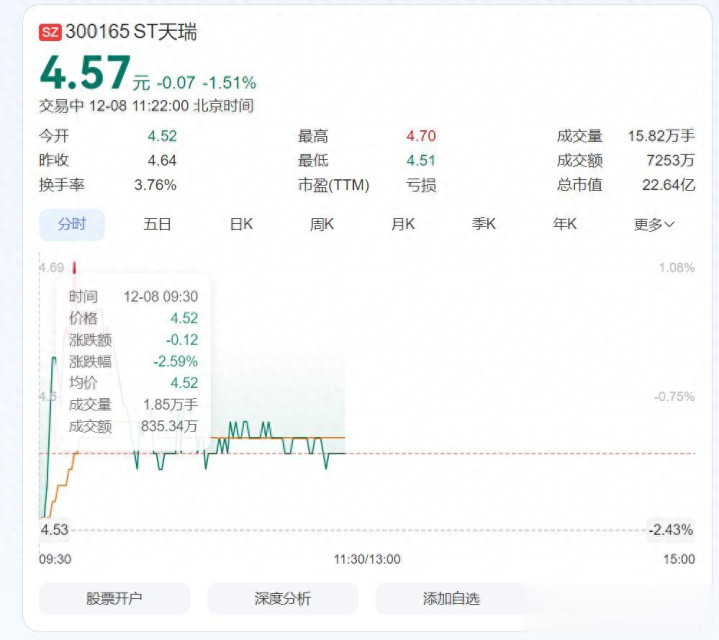Viewport: 719px width, 640px height.
Task: Select the 分时 intraday tab
Action: (72, 224)
